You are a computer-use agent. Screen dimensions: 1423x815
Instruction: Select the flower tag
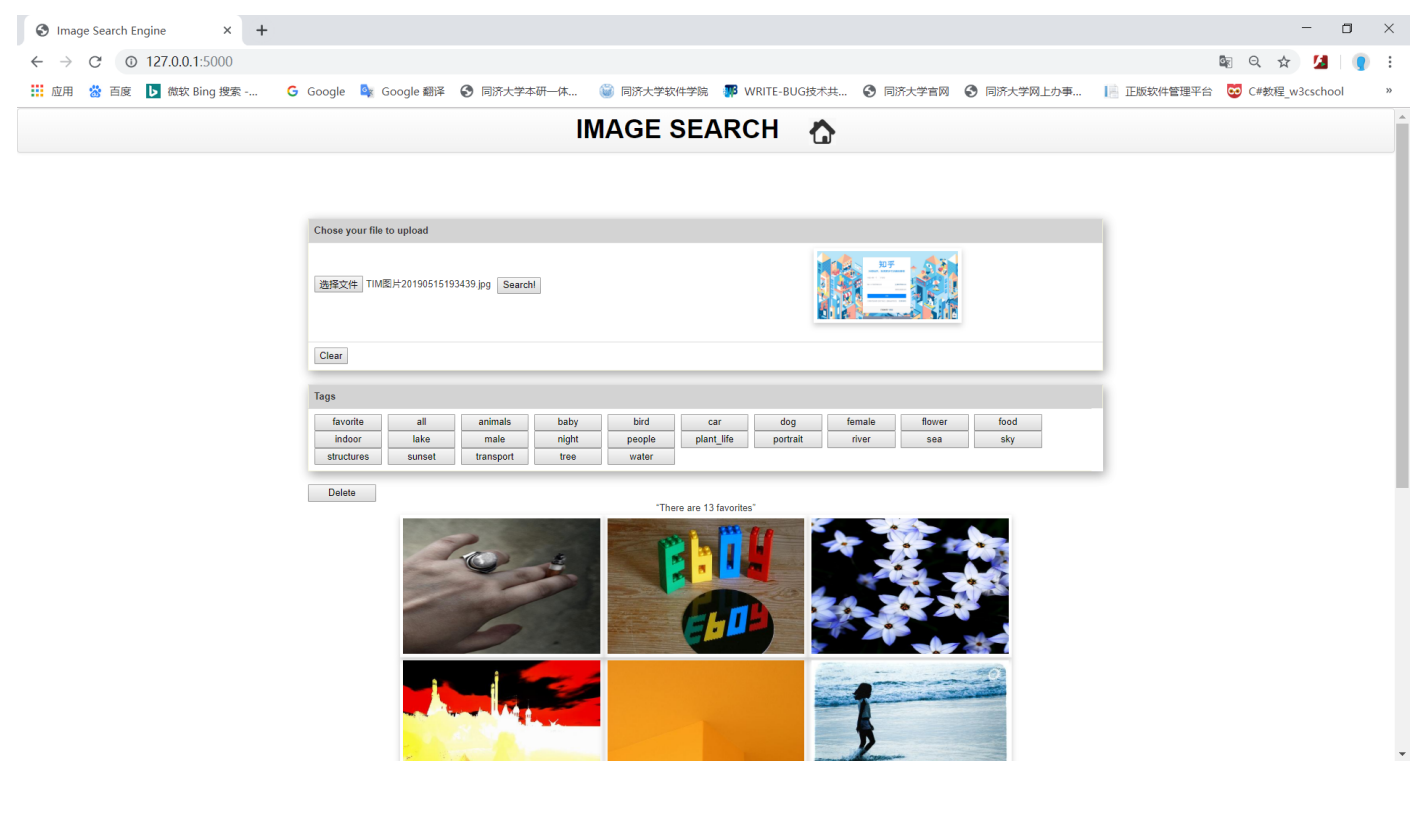tap(935, 422)
